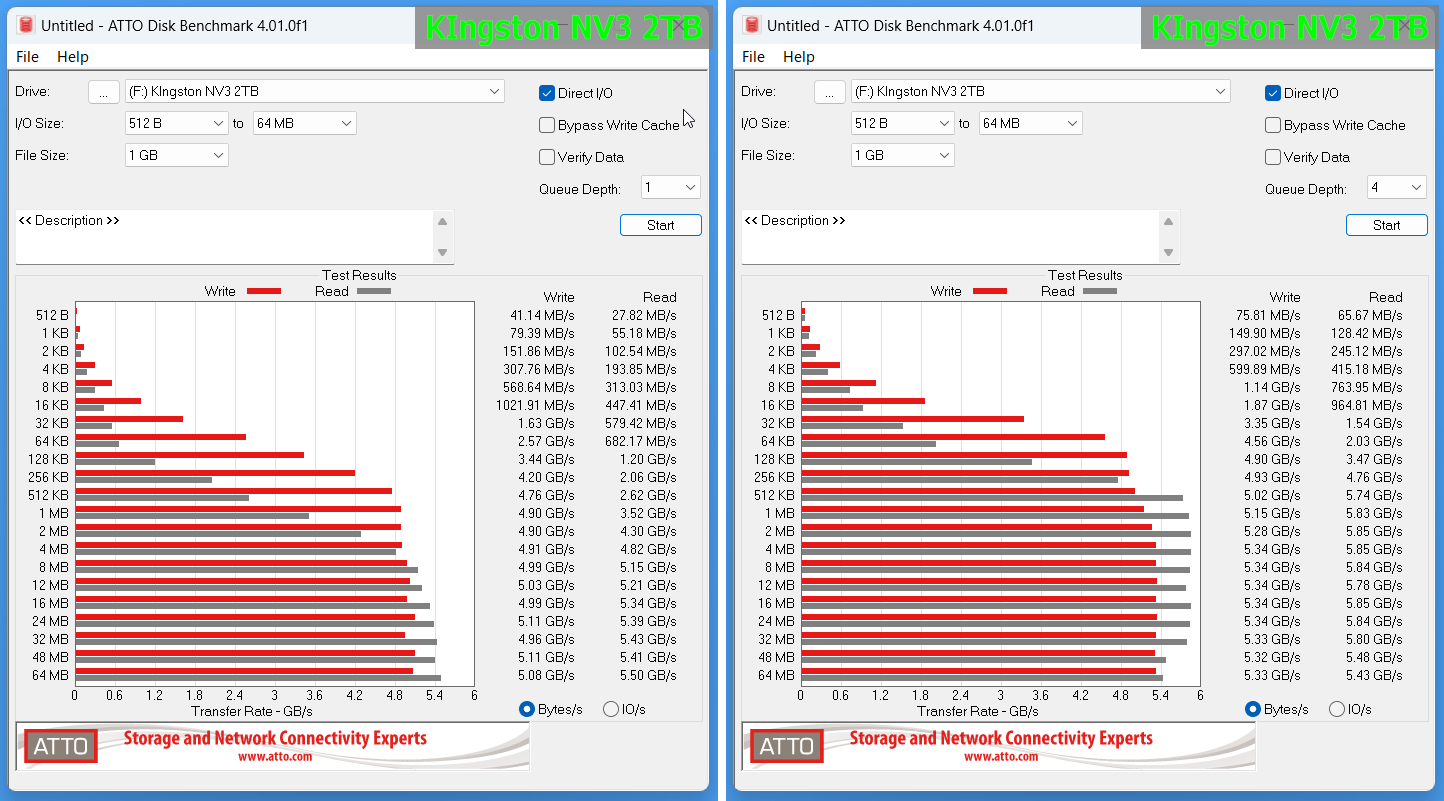Click the gray Read legend swatch, left window
The height and width of the screenshot is (801, 1444).
coord(374,291)
